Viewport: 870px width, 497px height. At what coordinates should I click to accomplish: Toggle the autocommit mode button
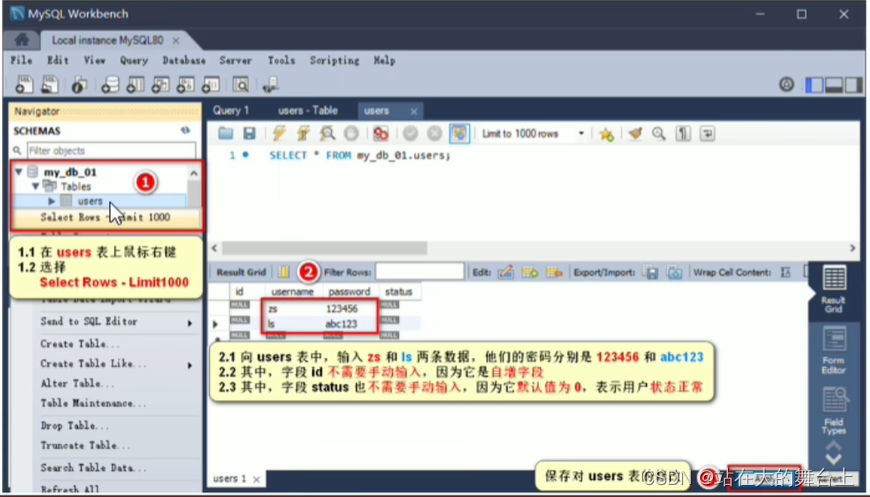[x=459, y=133]
